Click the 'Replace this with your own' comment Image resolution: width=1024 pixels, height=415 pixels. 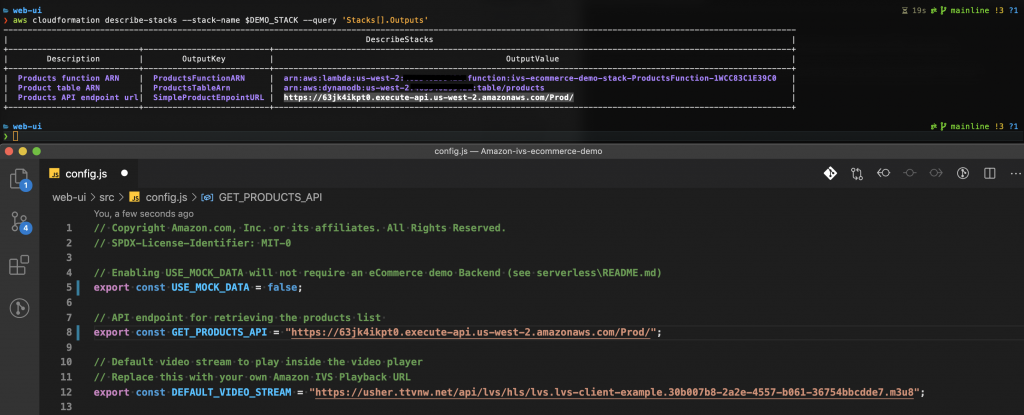point(251,377)
